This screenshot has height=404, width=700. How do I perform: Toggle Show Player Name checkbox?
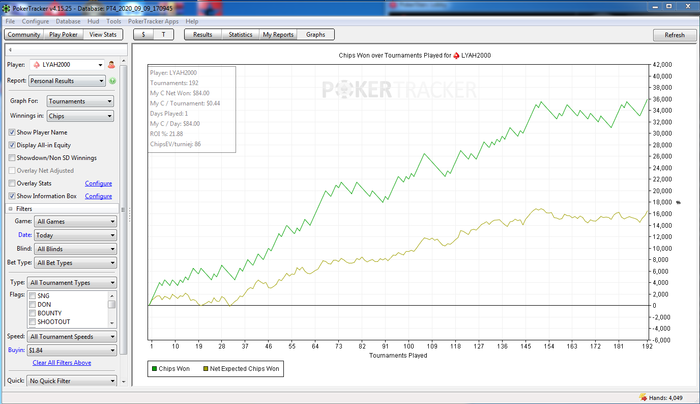12,132
